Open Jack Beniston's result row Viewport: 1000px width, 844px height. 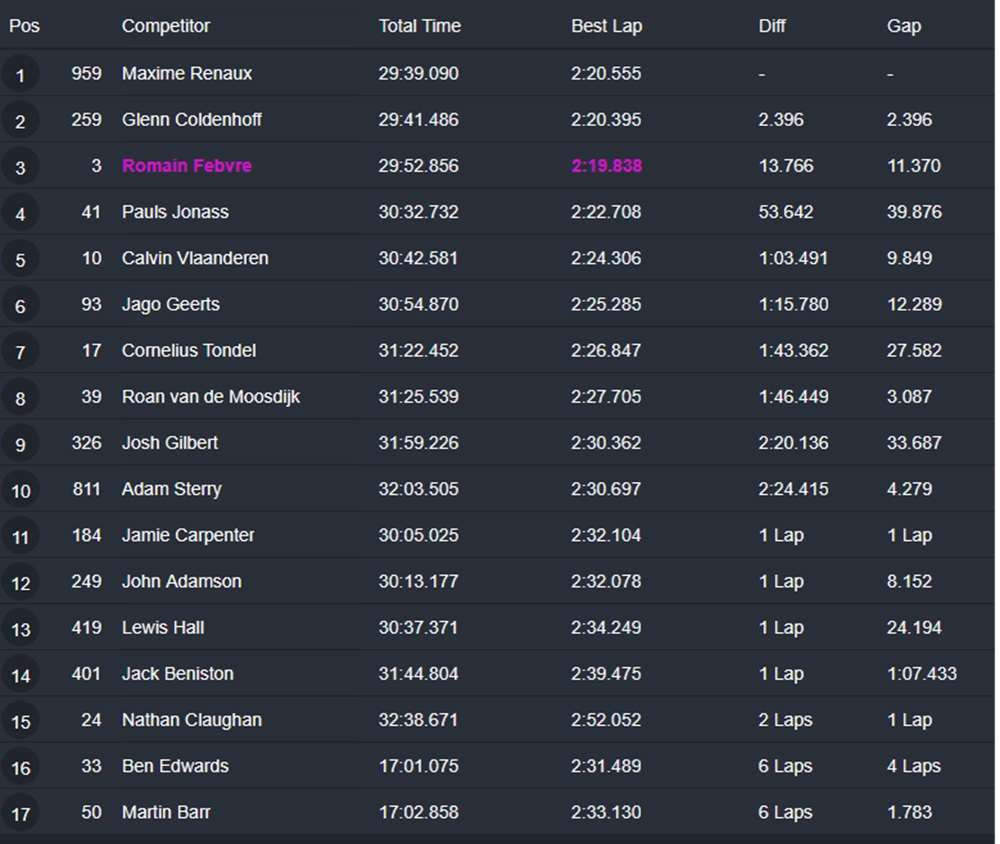pyautogui.click(x=178, y=674)
